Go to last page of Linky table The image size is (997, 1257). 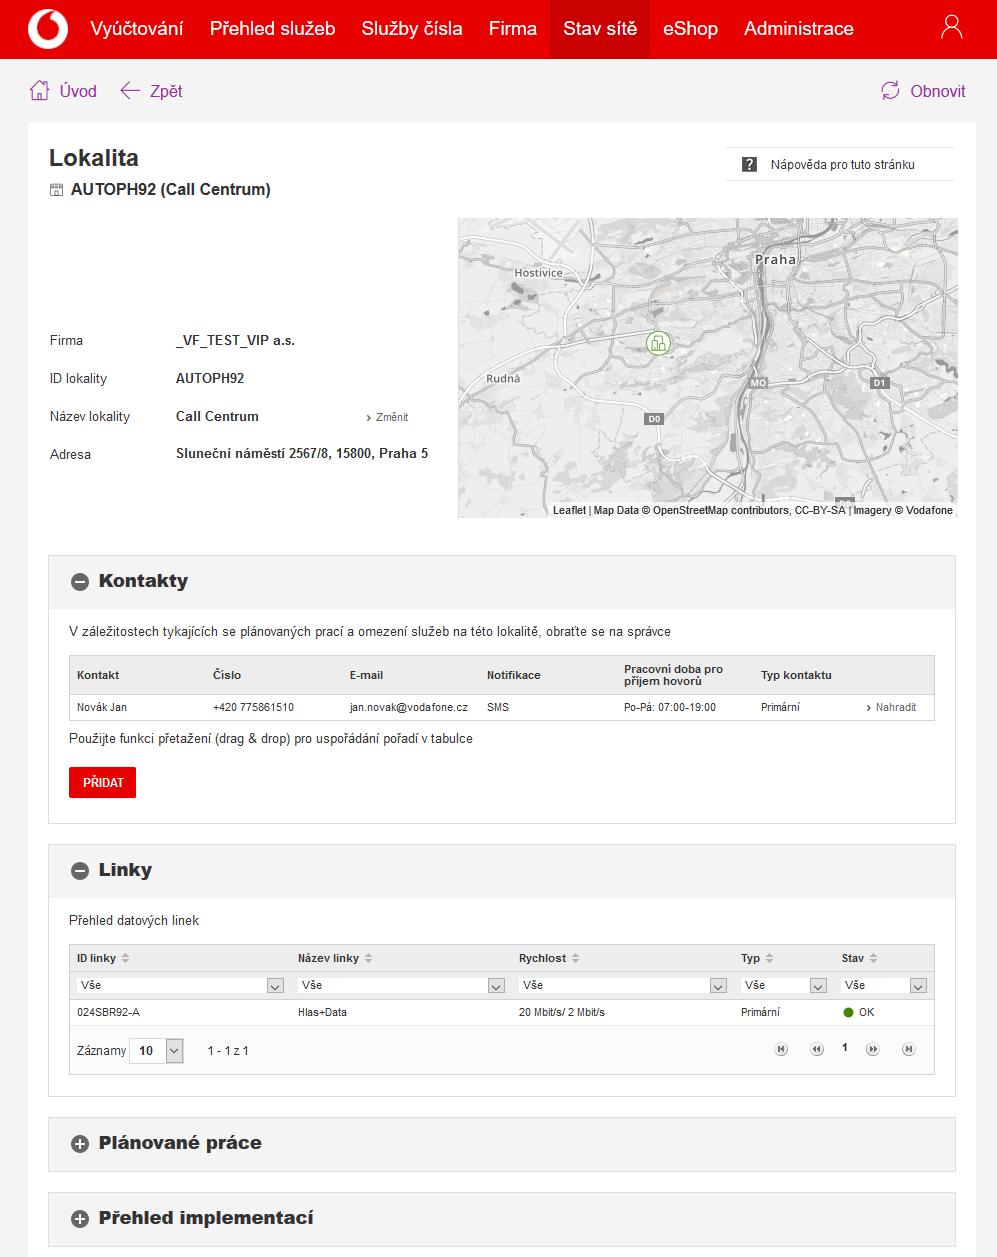(908, 1049)
